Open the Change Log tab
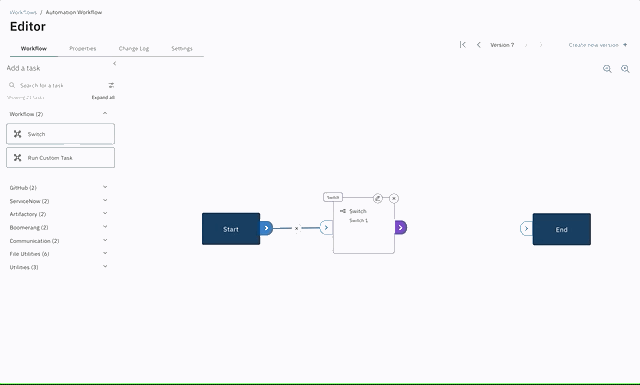The image size is (640, 385). tap(134, 48)
